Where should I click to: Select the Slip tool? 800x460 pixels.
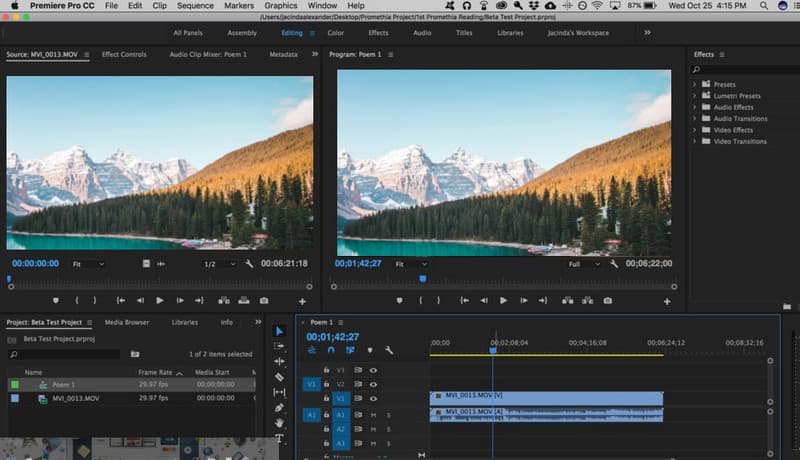point(279,392)
